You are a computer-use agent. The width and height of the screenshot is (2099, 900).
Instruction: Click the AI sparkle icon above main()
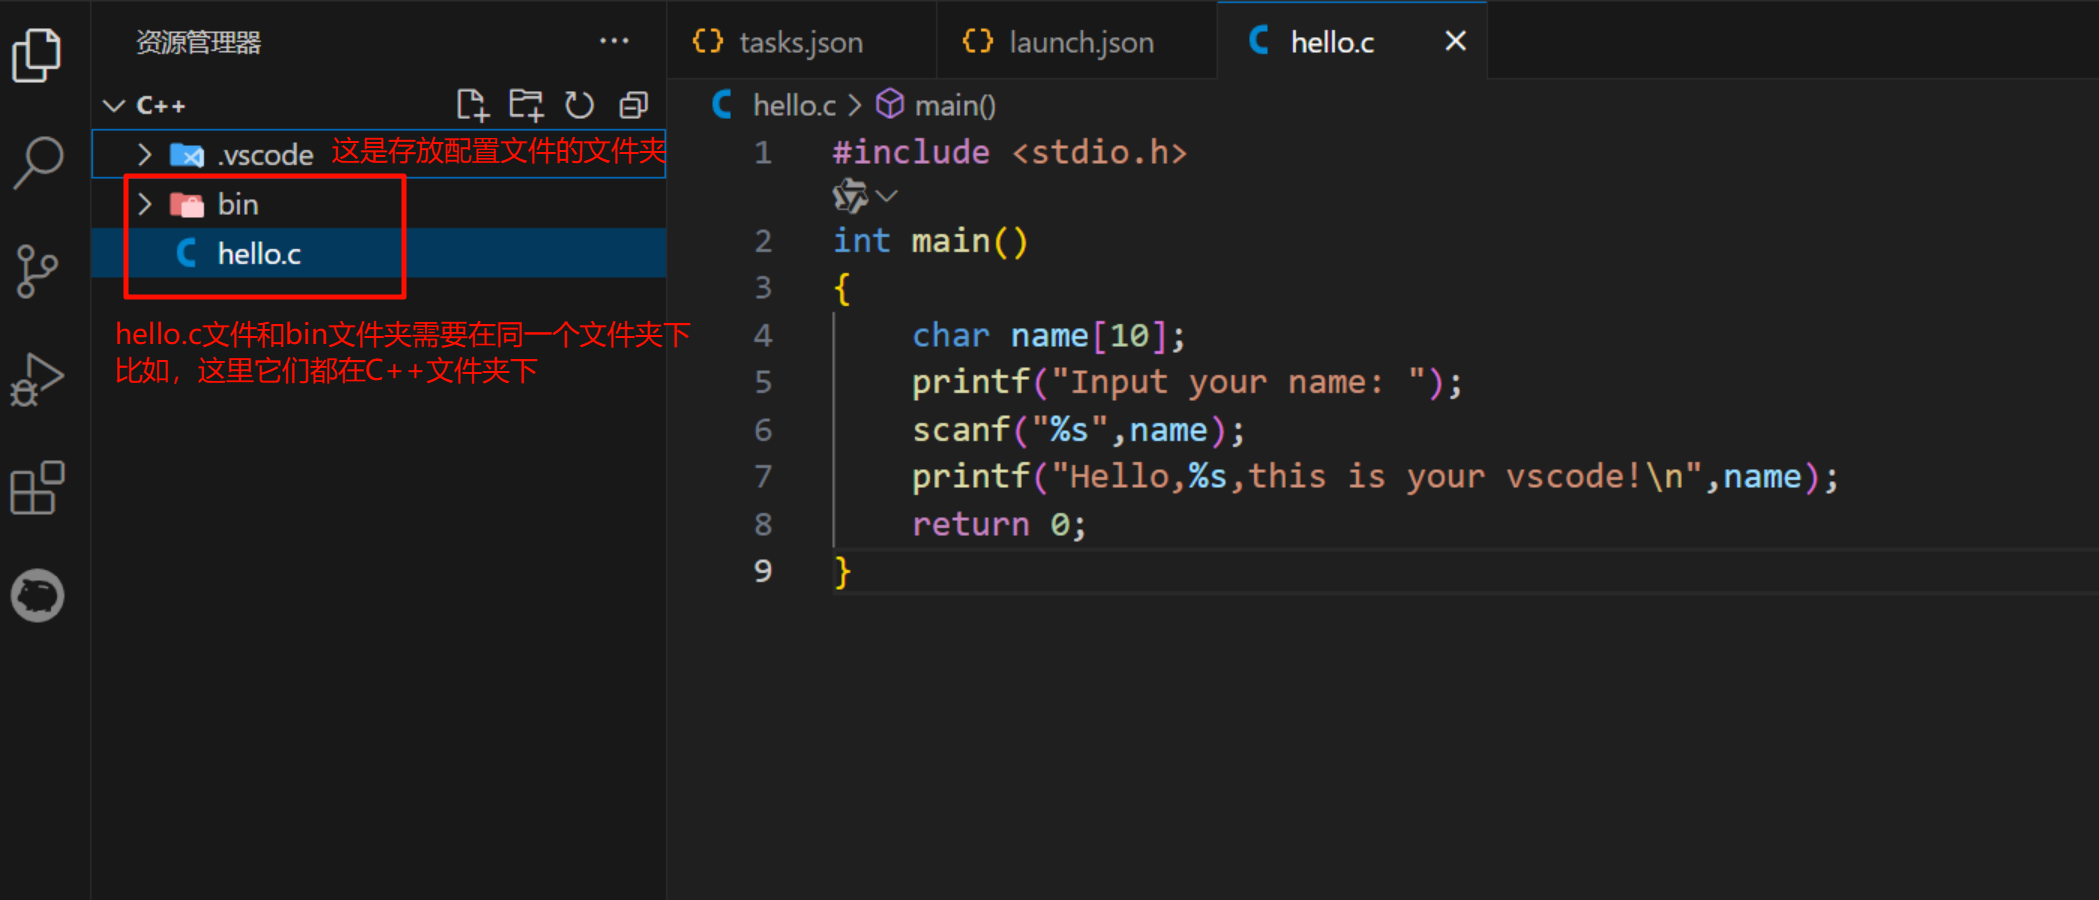click(x=850, y=196)
